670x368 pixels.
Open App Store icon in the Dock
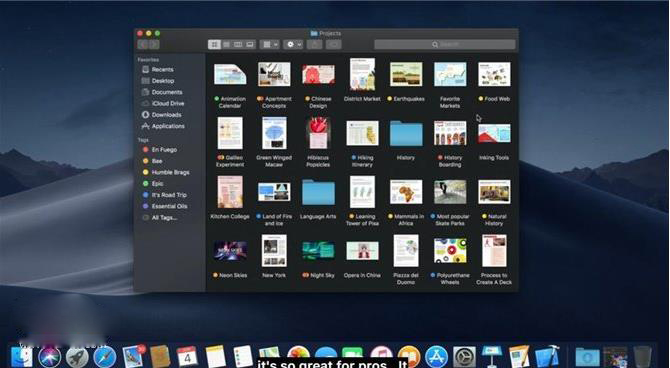tap(437, 357)
